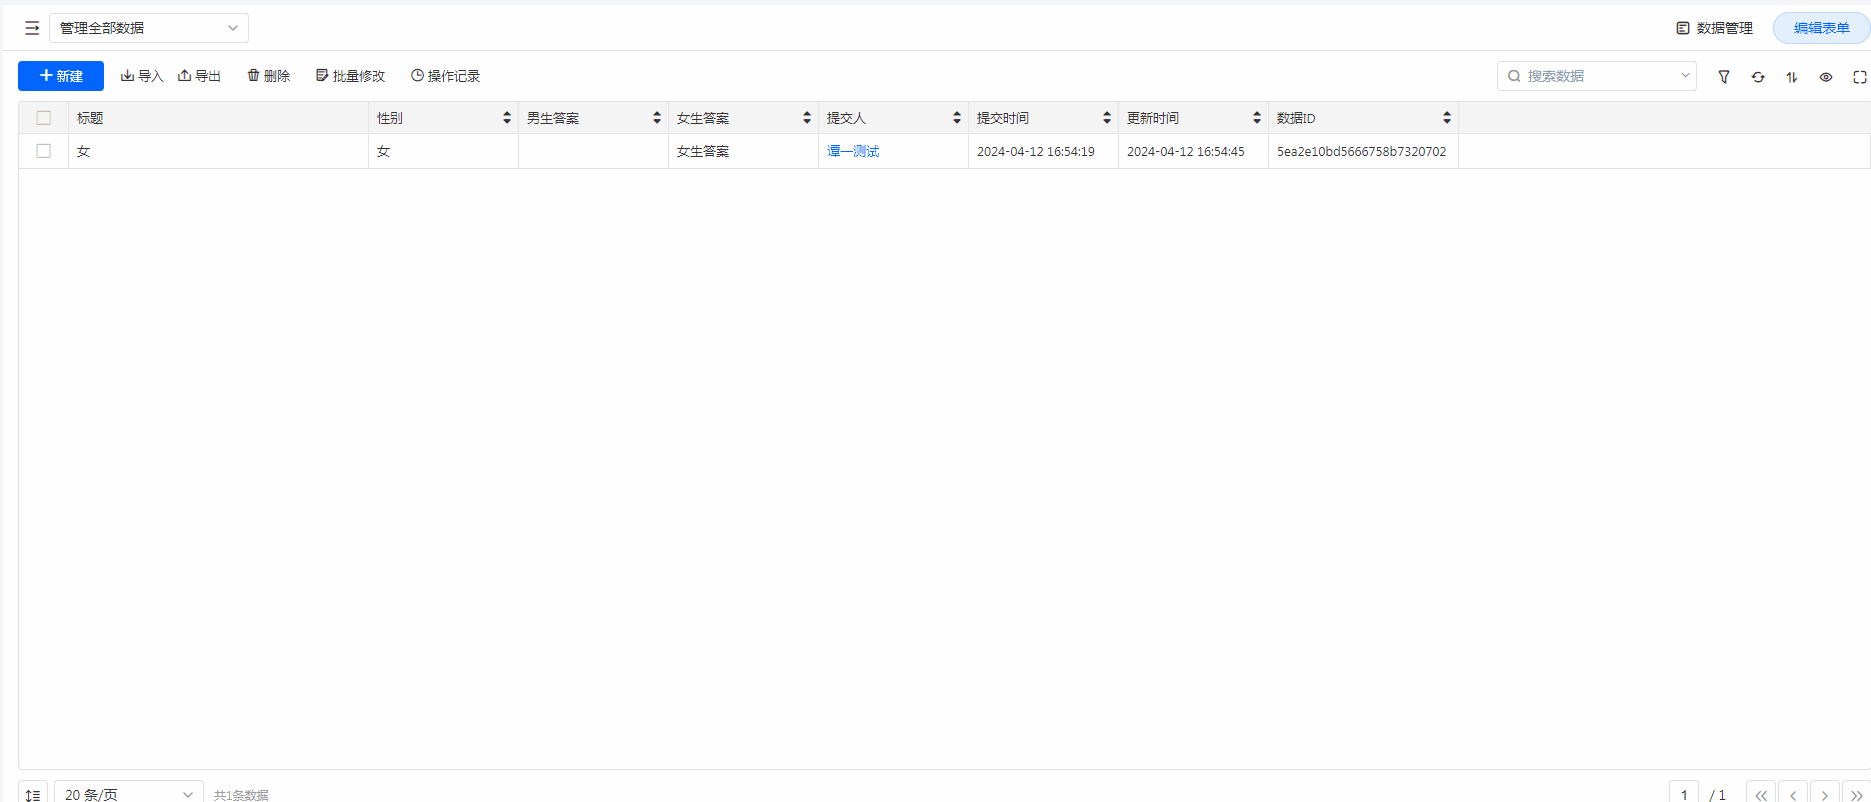The height and width of the screenshot is (802, 1871).
Task: Click the row height icon at bottom left
Action: 33,794
